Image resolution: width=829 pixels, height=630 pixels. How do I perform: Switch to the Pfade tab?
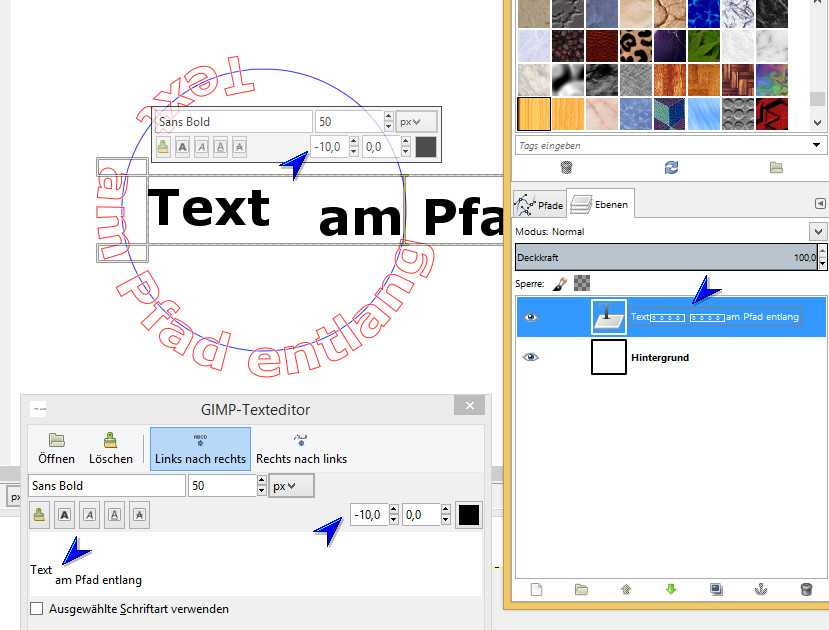[x=539, y=205]
